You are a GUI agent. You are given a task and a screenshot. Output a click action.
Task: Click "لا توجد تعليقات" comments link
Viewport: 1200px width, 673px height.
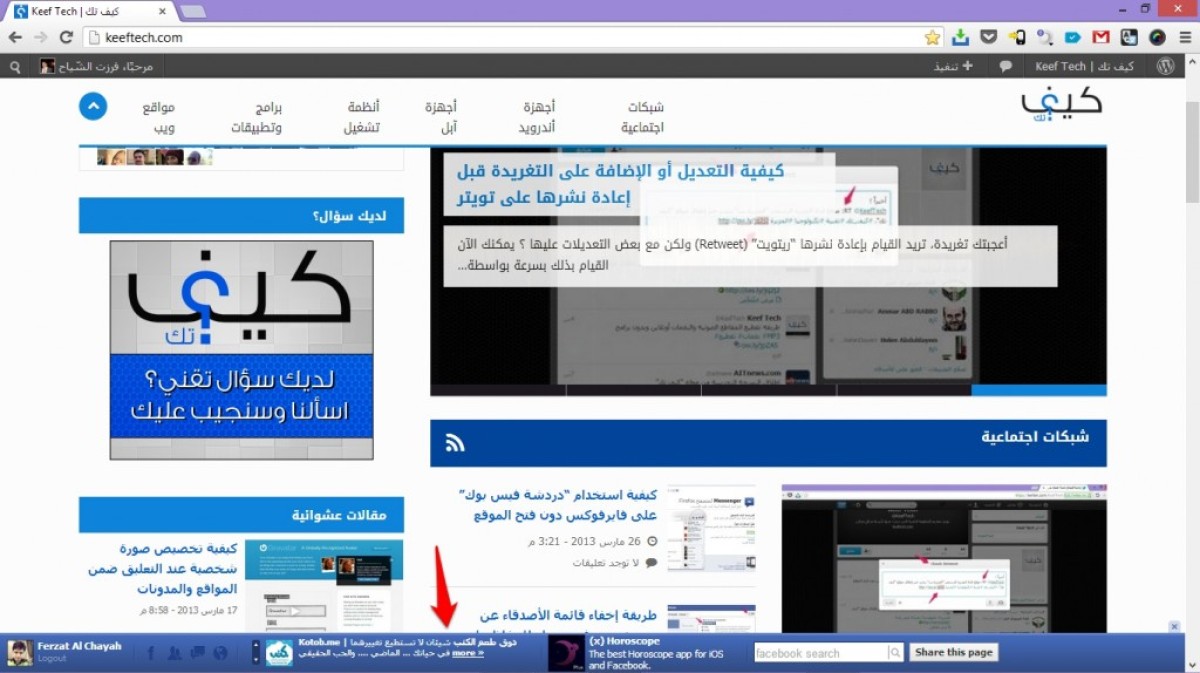pyautogui.click(x=606, y=562)
